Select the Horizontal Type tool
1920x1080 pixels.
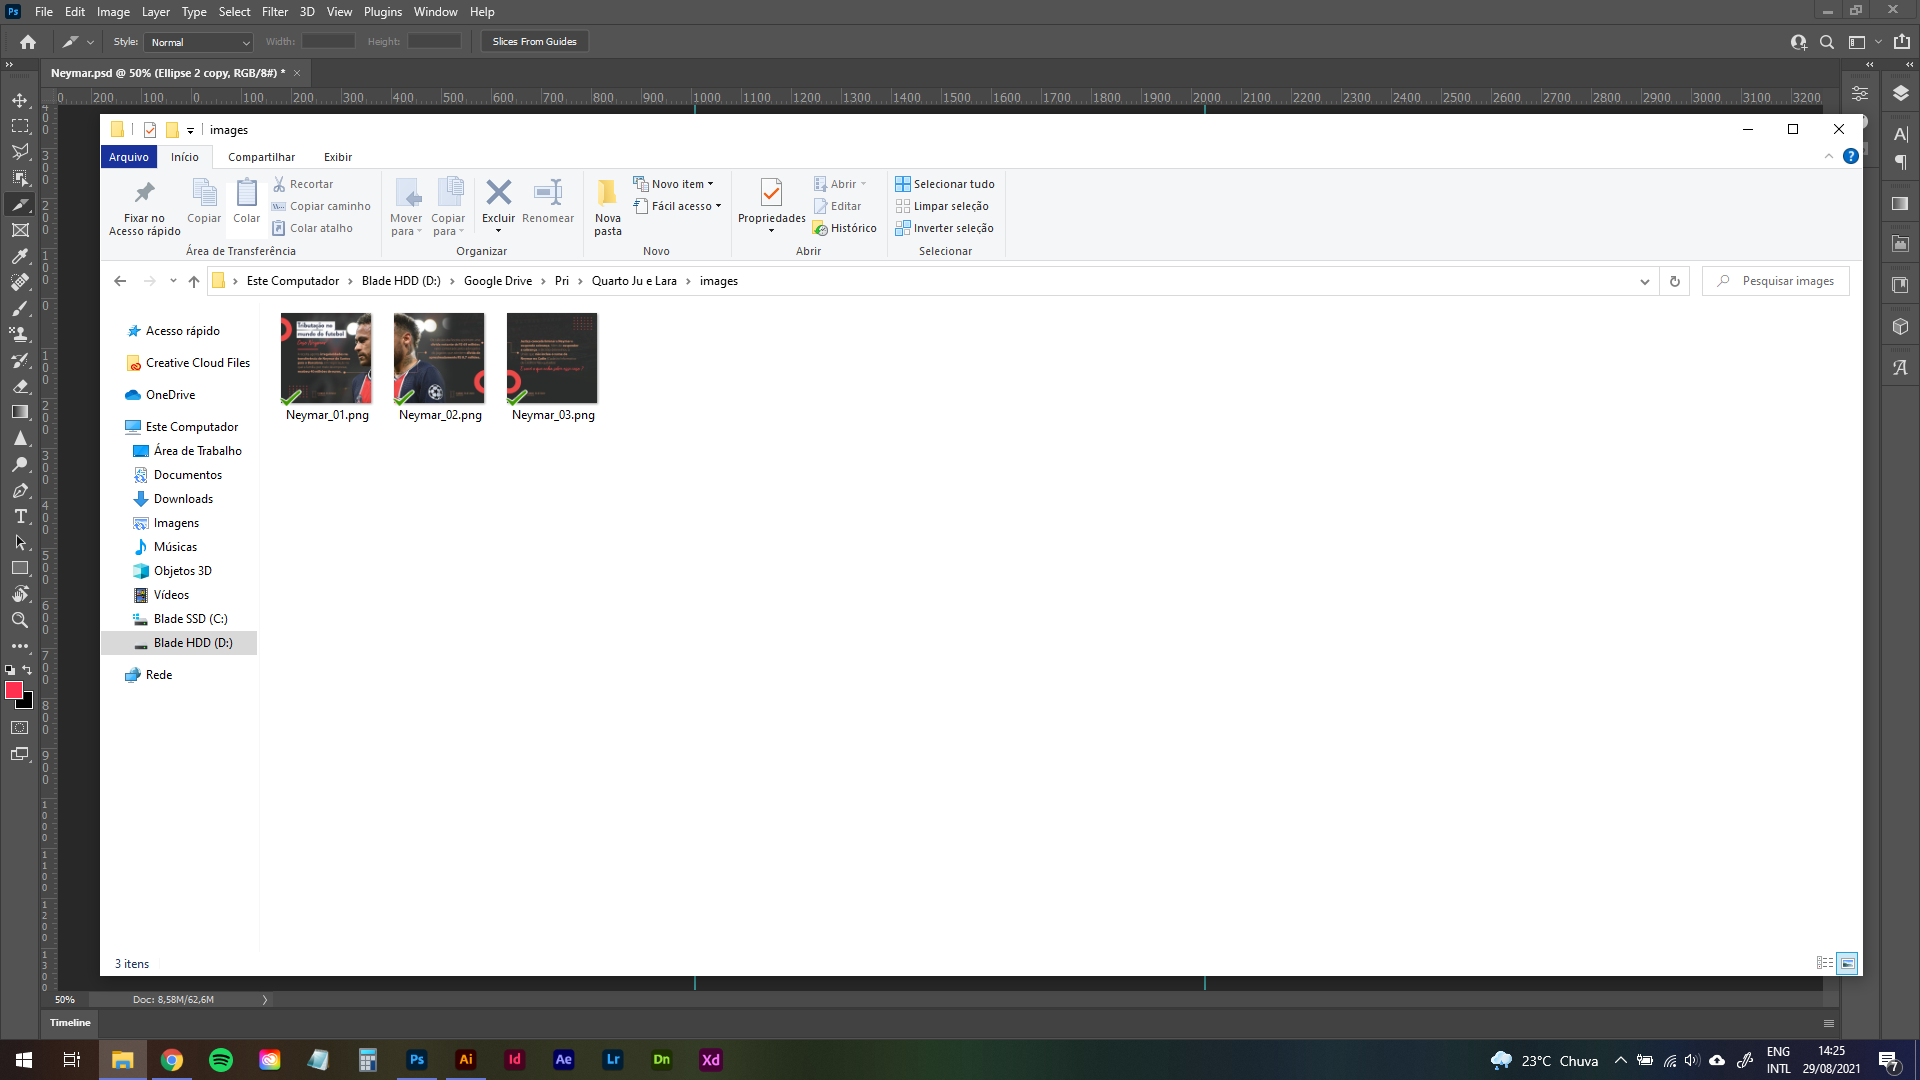[x=20, y=516]
